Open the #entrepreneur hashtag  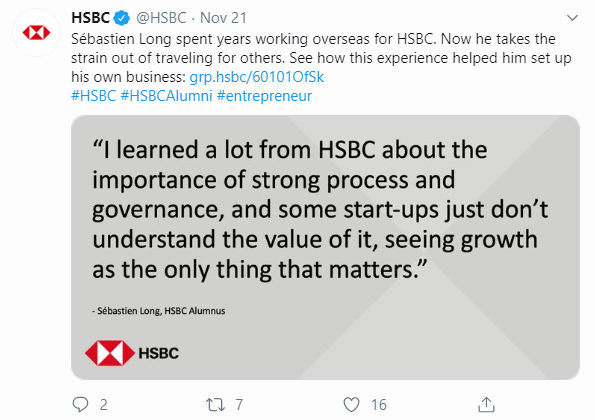(264, 96)
